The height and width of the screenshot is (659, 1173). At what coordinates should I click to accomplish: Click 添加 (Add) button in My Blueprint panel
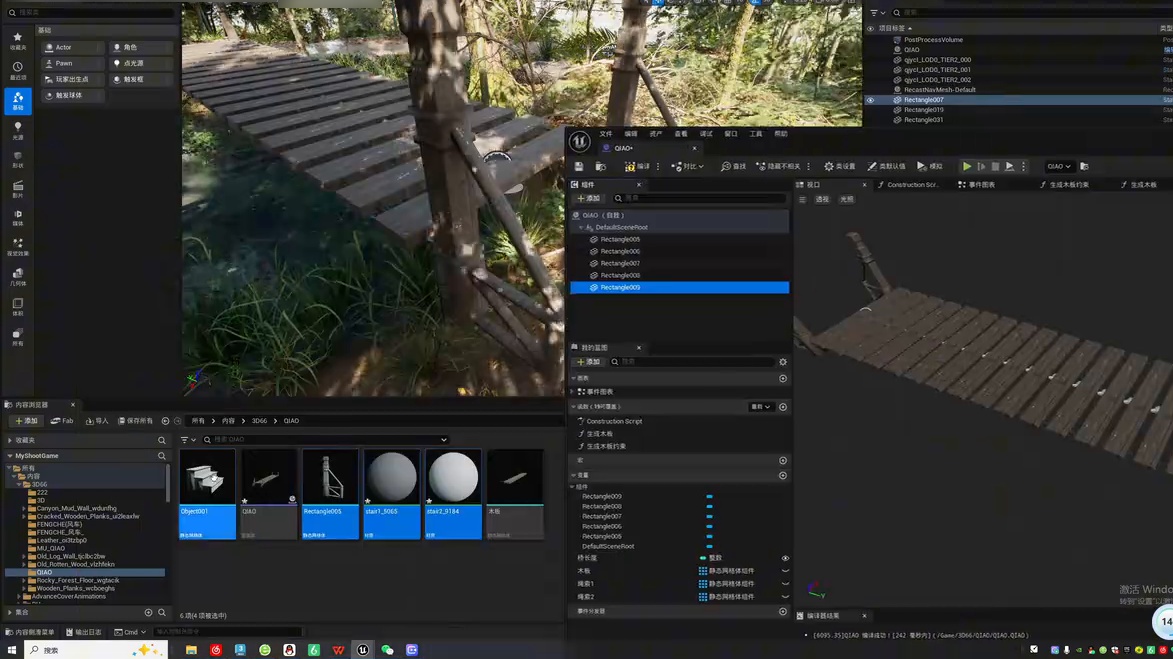click(589, 362)
